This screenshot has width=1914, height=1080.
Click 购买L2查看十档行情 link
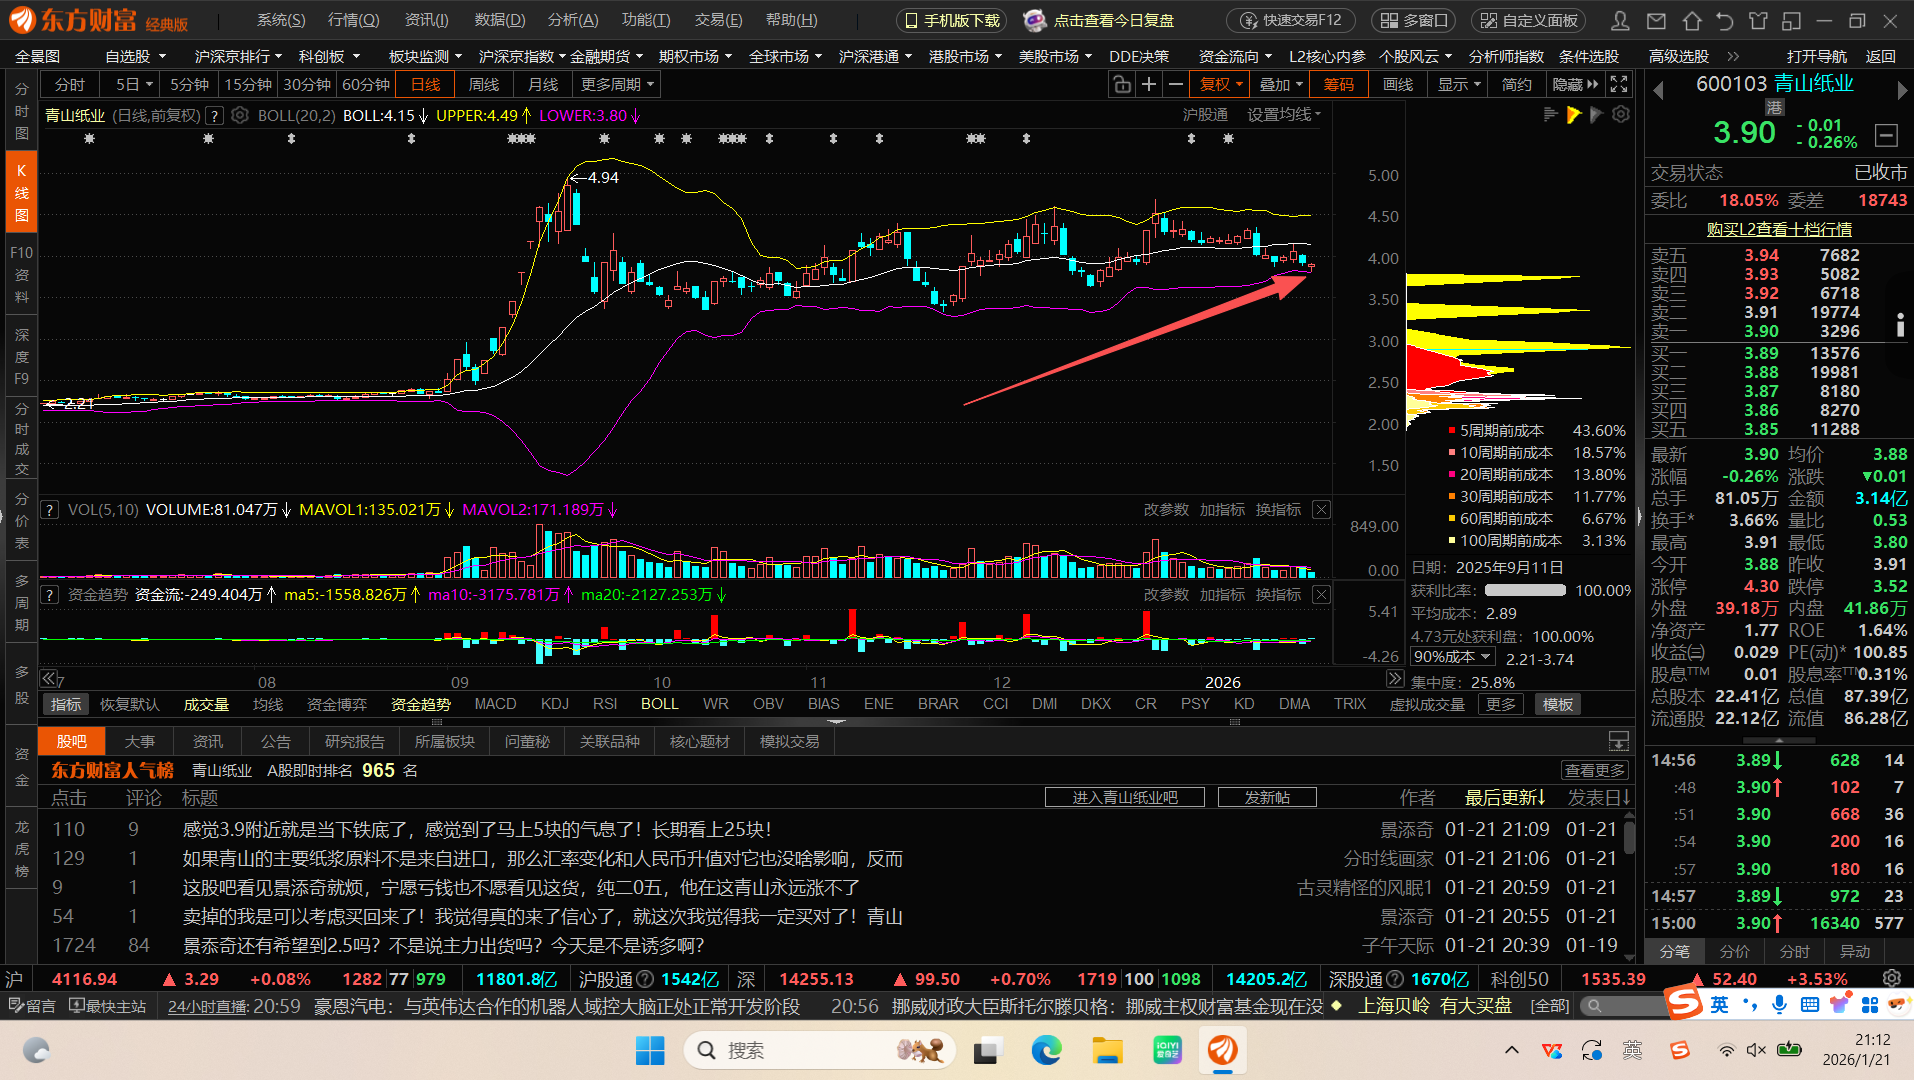click(x=1779, y=229)
